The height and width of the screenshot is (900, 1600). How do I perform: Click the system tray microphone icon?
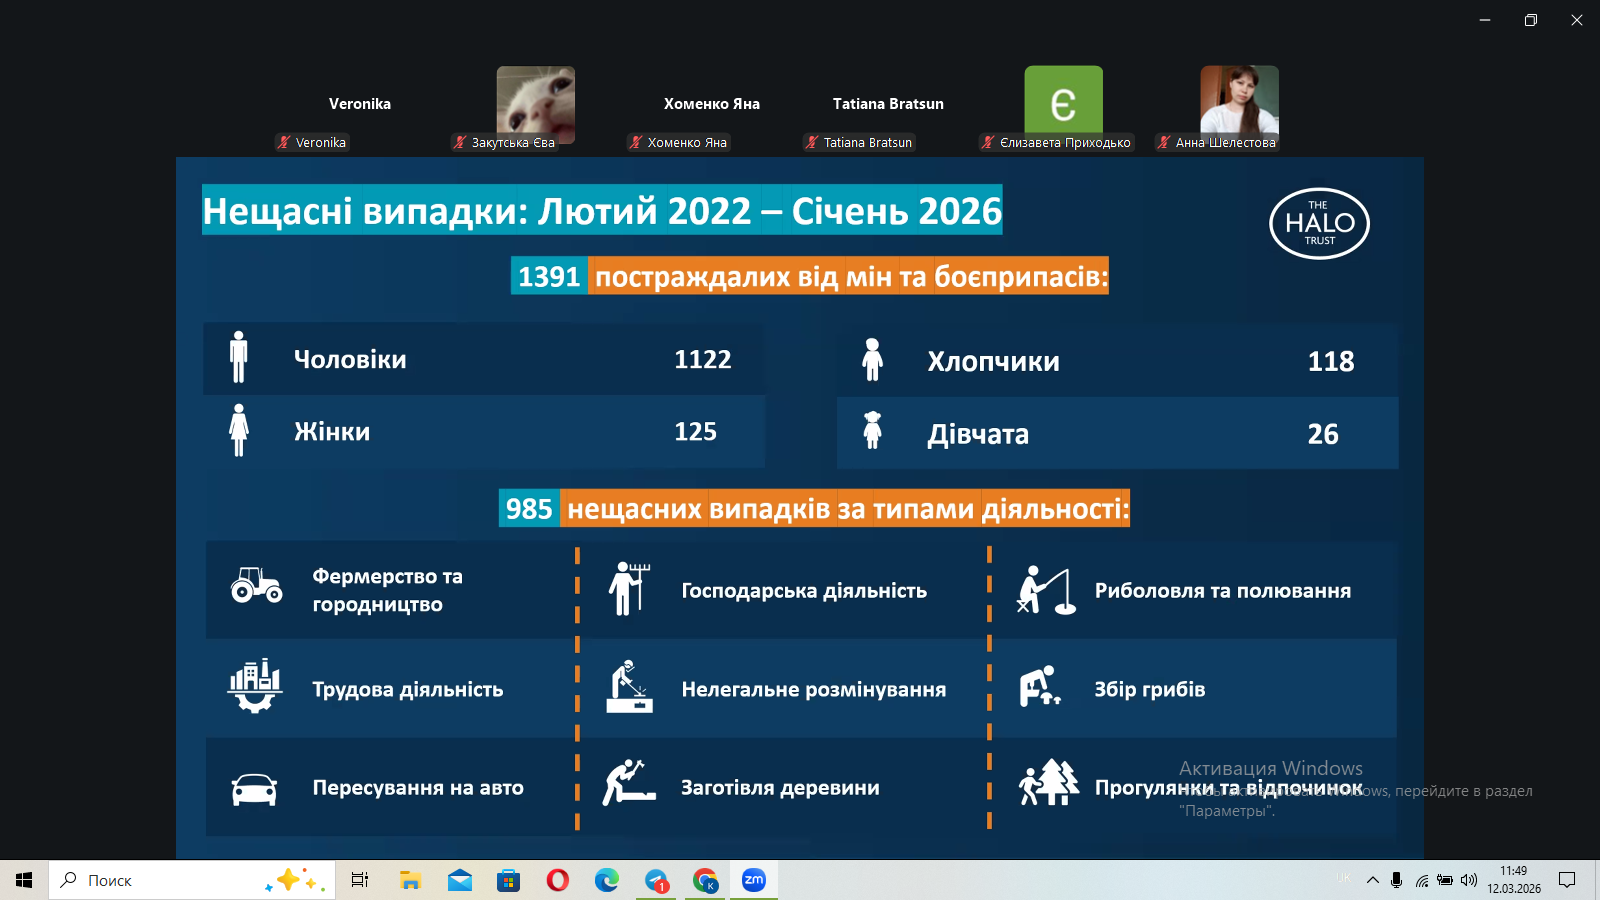point(1396,880)
